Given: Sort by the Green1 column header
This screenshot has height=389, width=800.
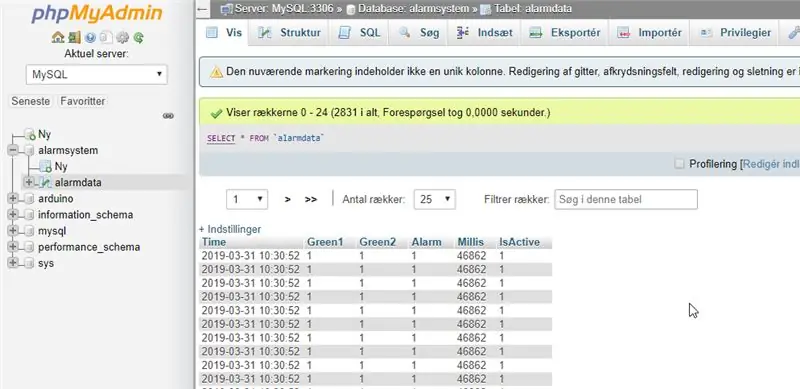Looking at the screenshot, I should coord(325,242).
